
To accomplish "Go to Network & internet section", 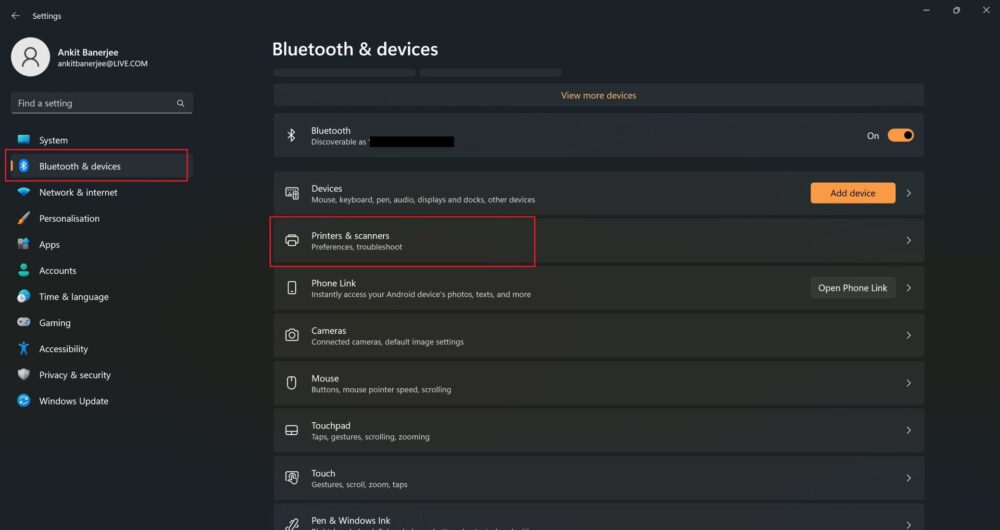I will [78, 192].
